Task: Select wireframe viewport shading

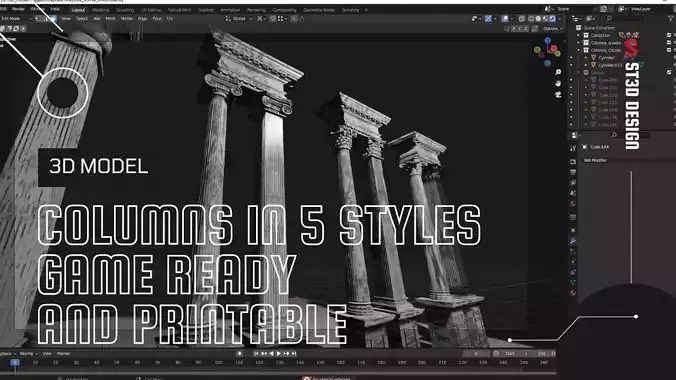Action: point(531,19)
